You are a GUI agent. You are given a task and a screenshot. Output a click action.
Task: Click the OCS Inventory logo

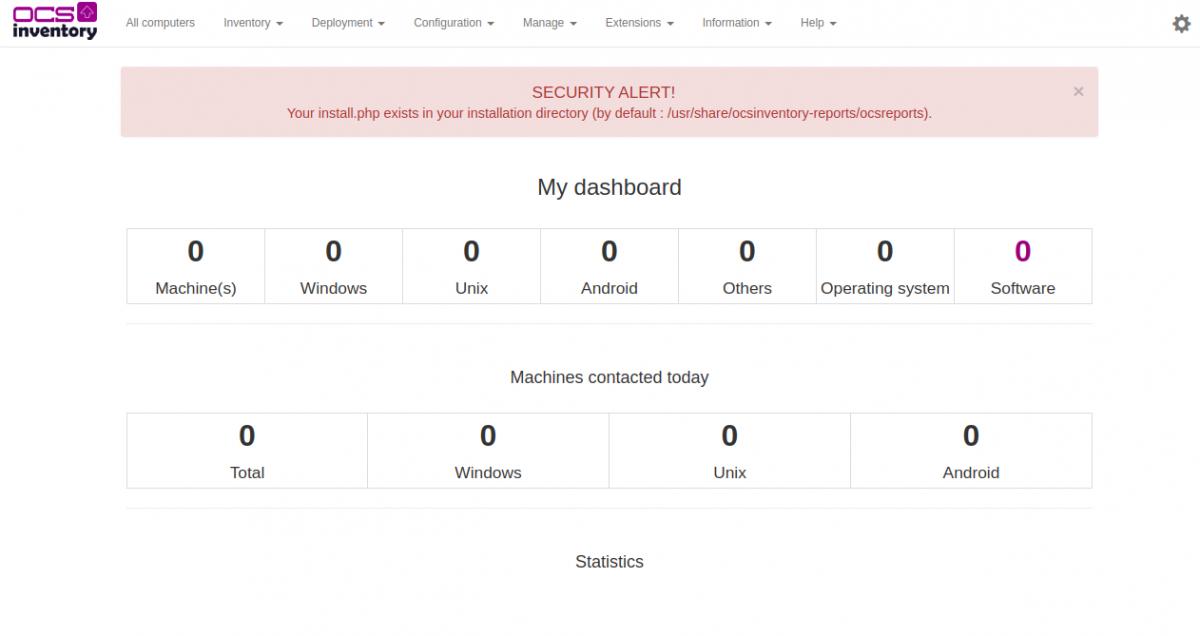(x=55, y=22)
